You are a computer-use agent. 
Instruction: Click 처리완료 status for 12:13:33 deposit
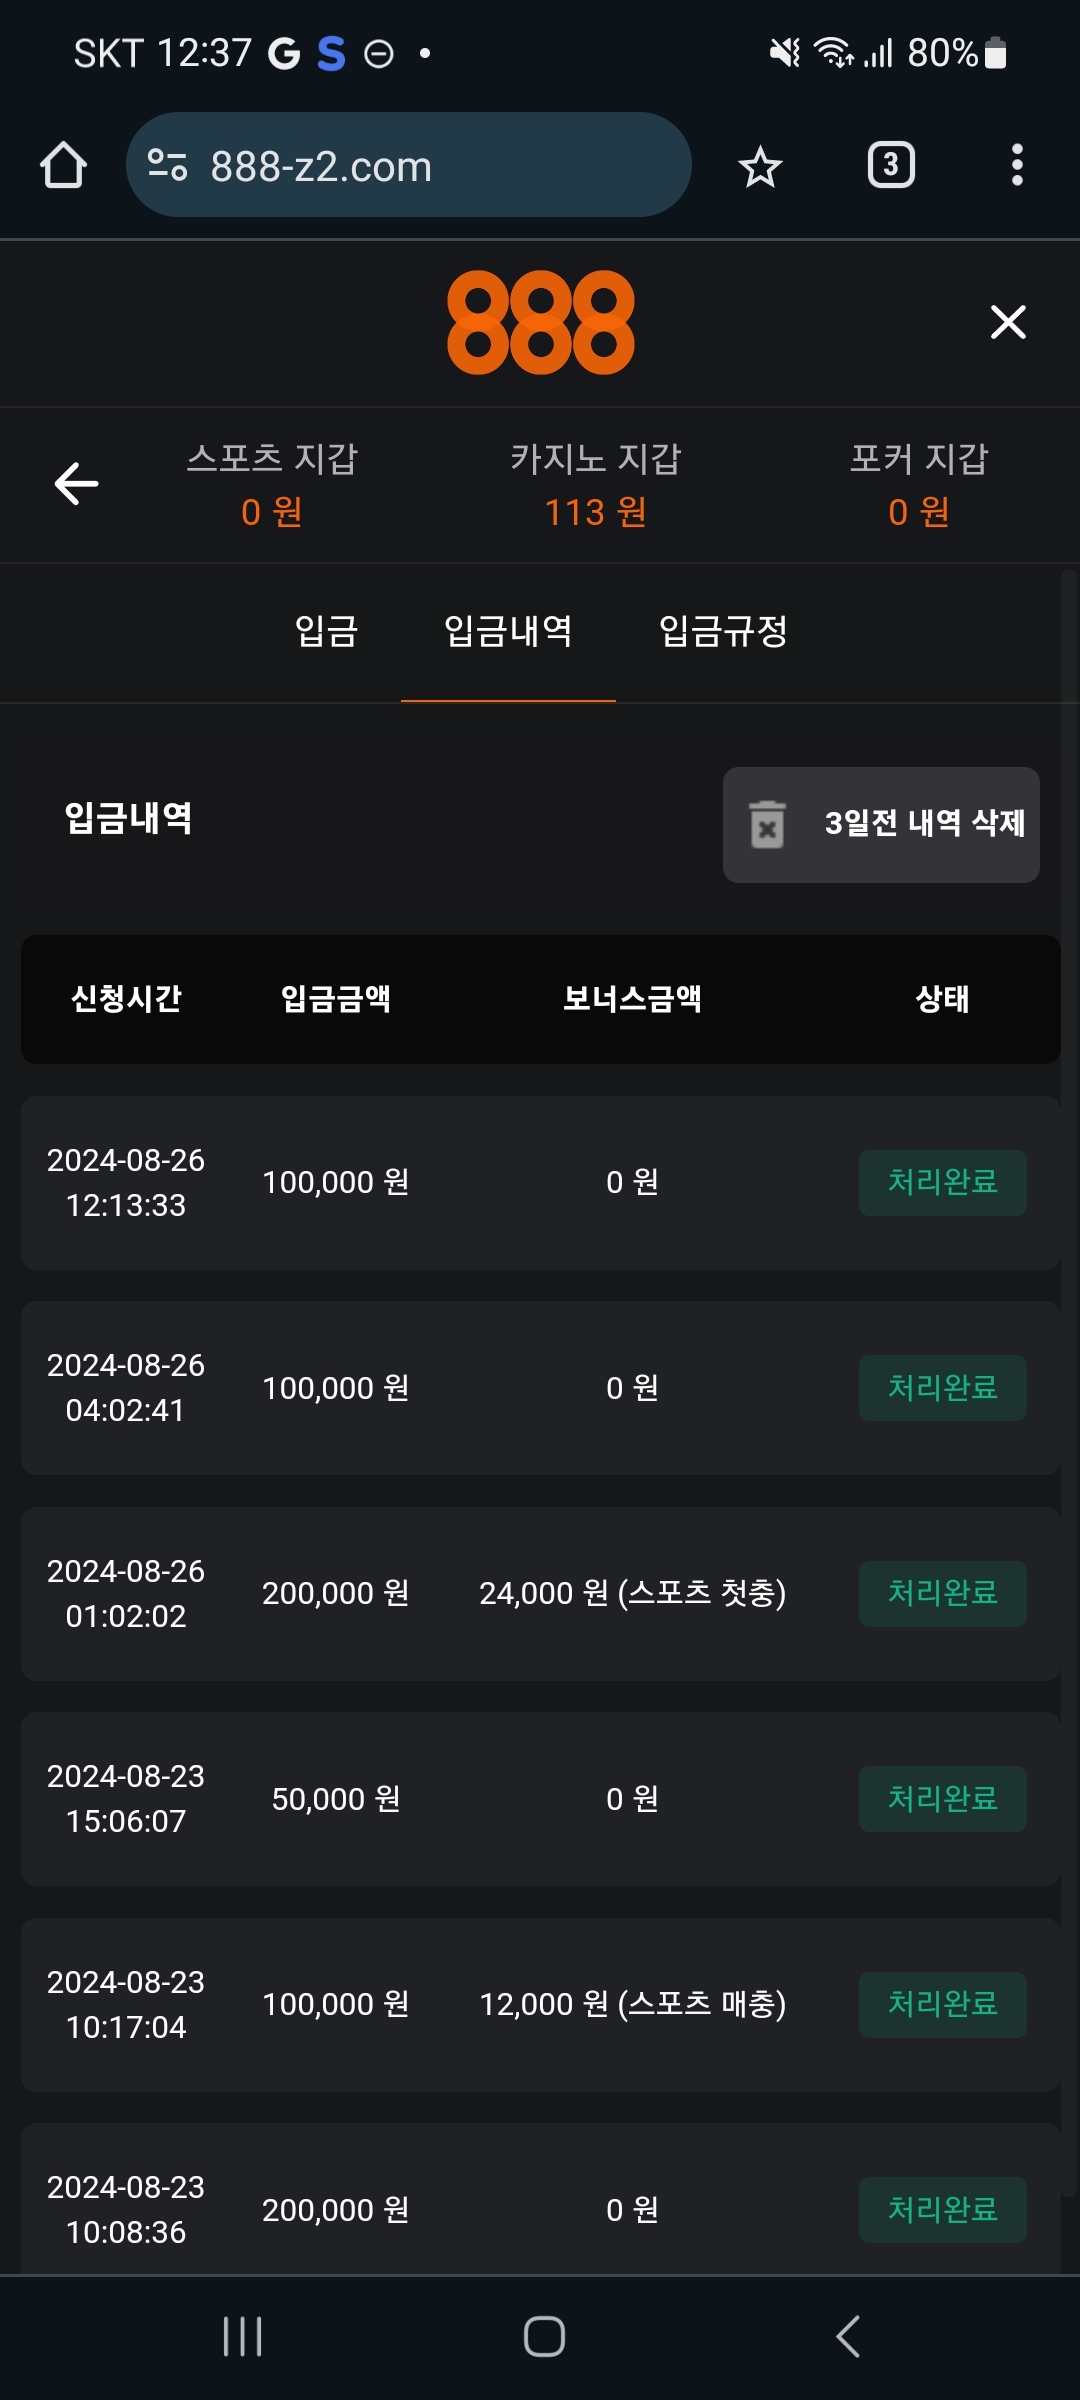[942, 1182]
